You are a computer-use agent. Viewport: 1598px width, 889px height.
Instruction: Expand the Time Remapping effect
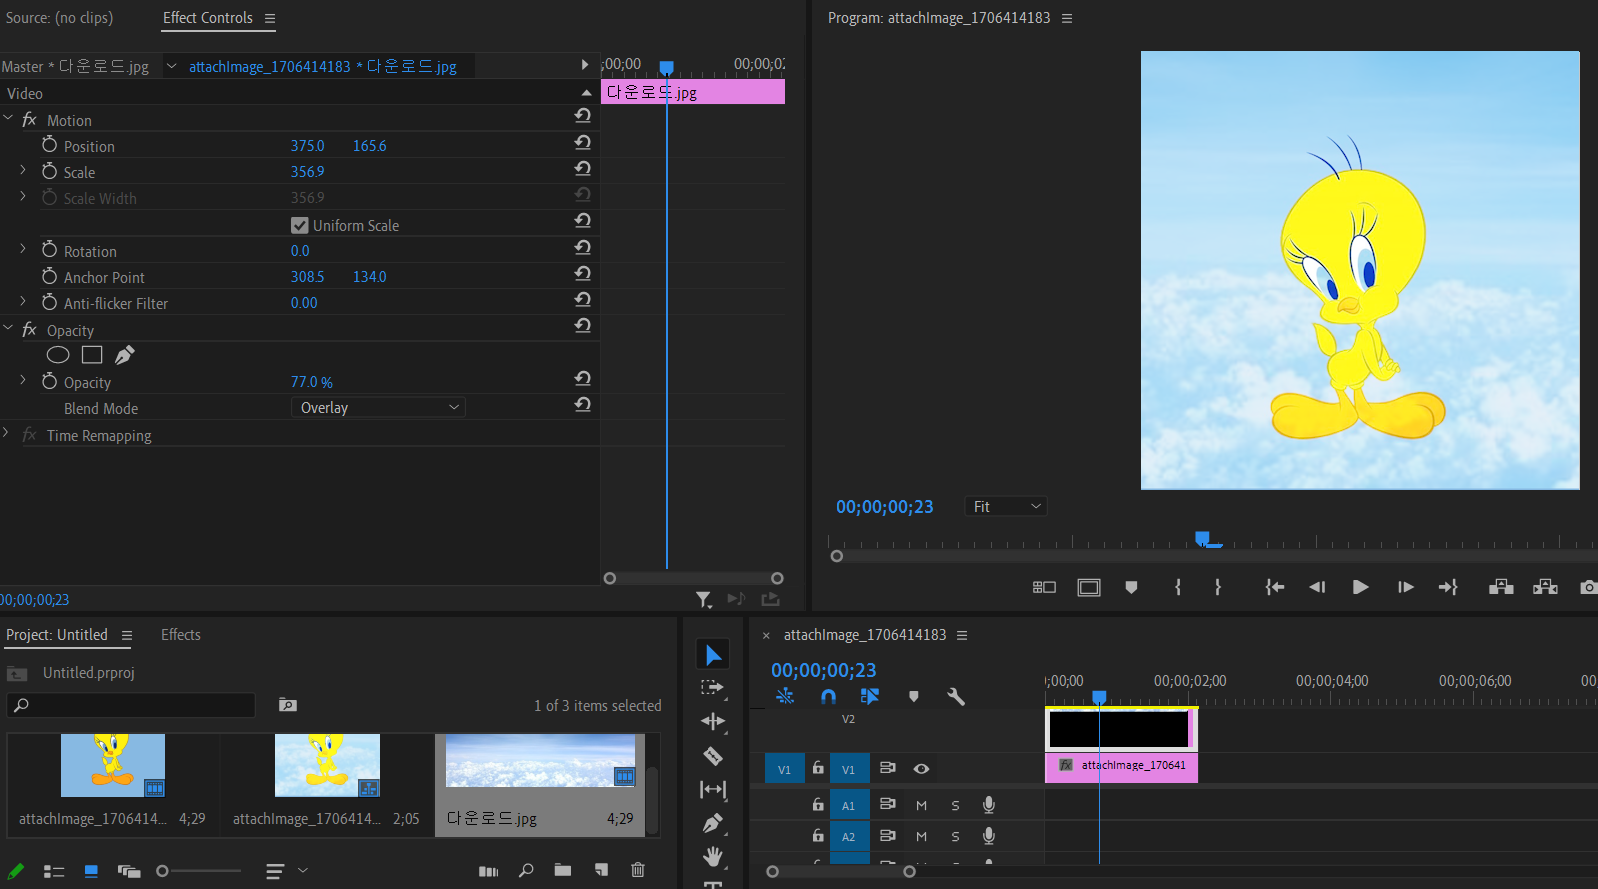[x=6, y=433]
